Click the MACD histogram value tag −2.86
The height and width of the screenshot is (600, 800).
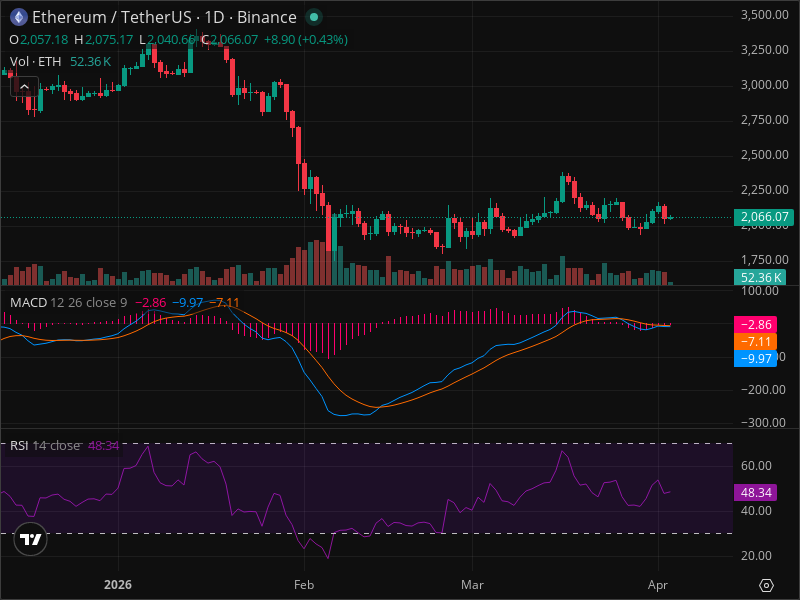coord(756,324)
